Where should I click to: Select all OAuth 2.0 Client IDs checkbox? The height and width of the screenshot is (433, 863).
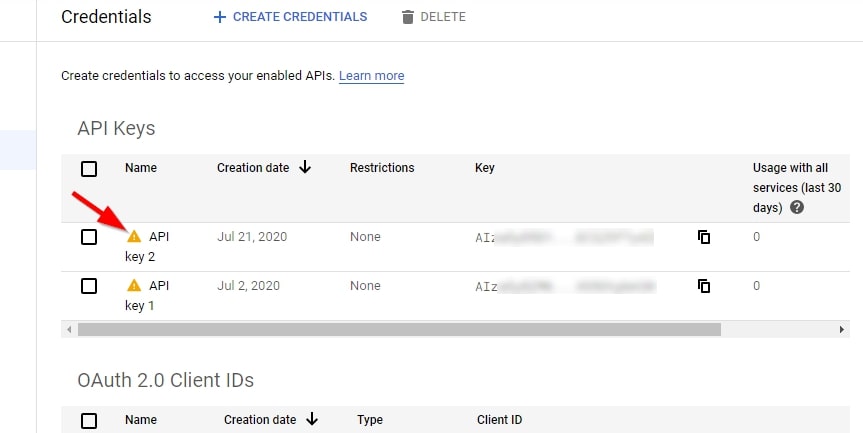(x=89, y=421)
